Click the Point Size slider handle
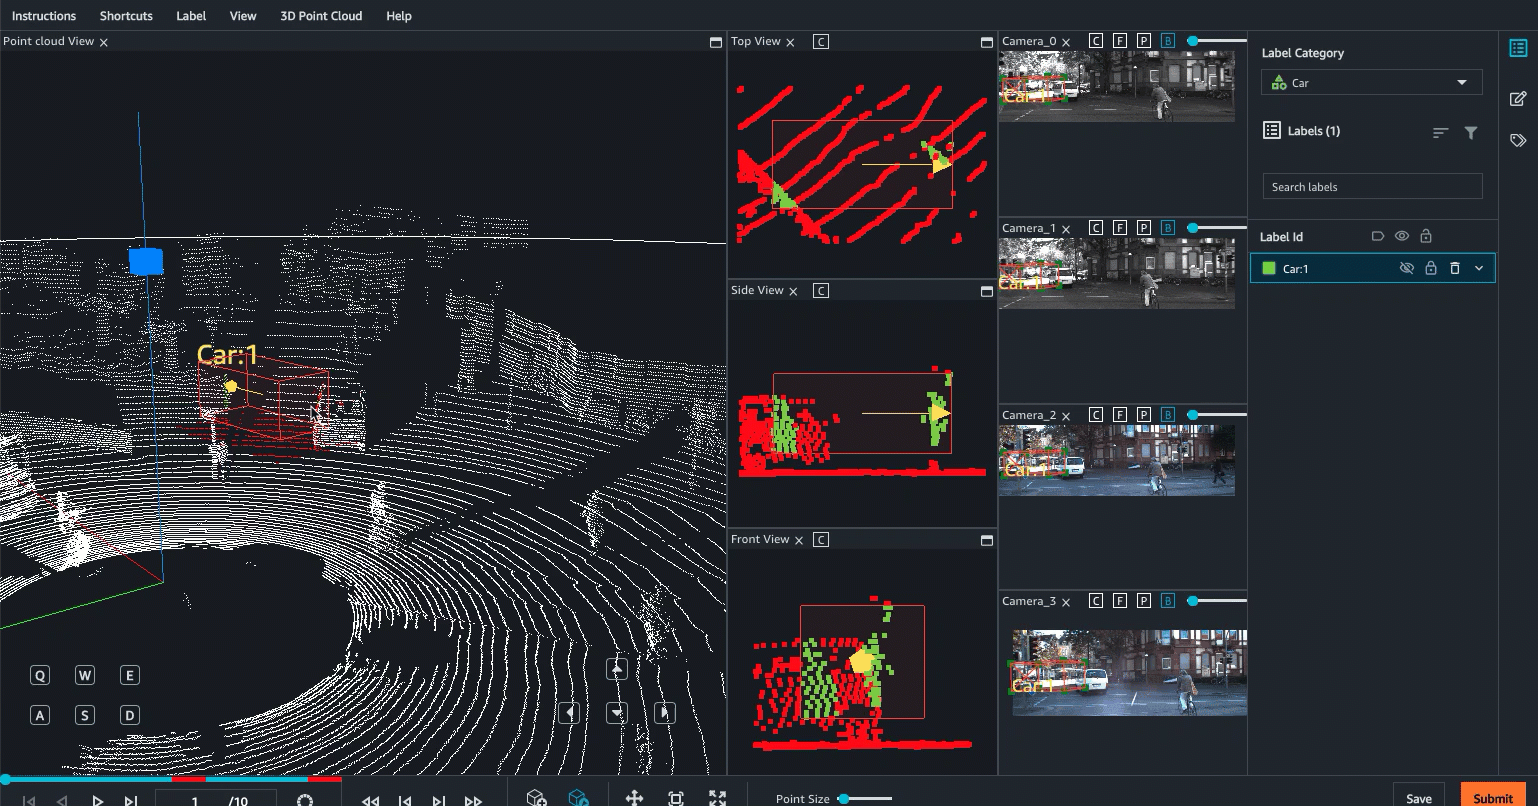The image size is (1538, 806). (843, 799)
